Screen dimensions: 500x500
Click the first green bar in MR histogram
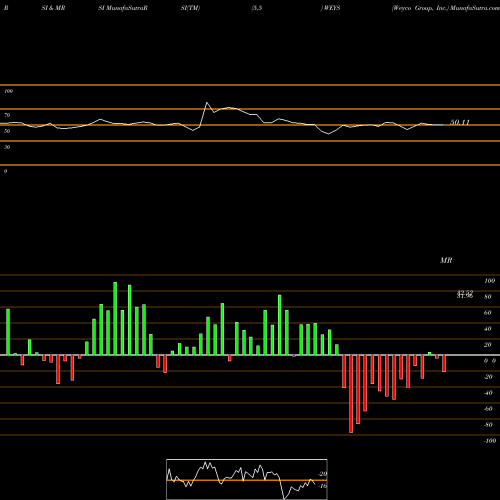click(8, 332)
